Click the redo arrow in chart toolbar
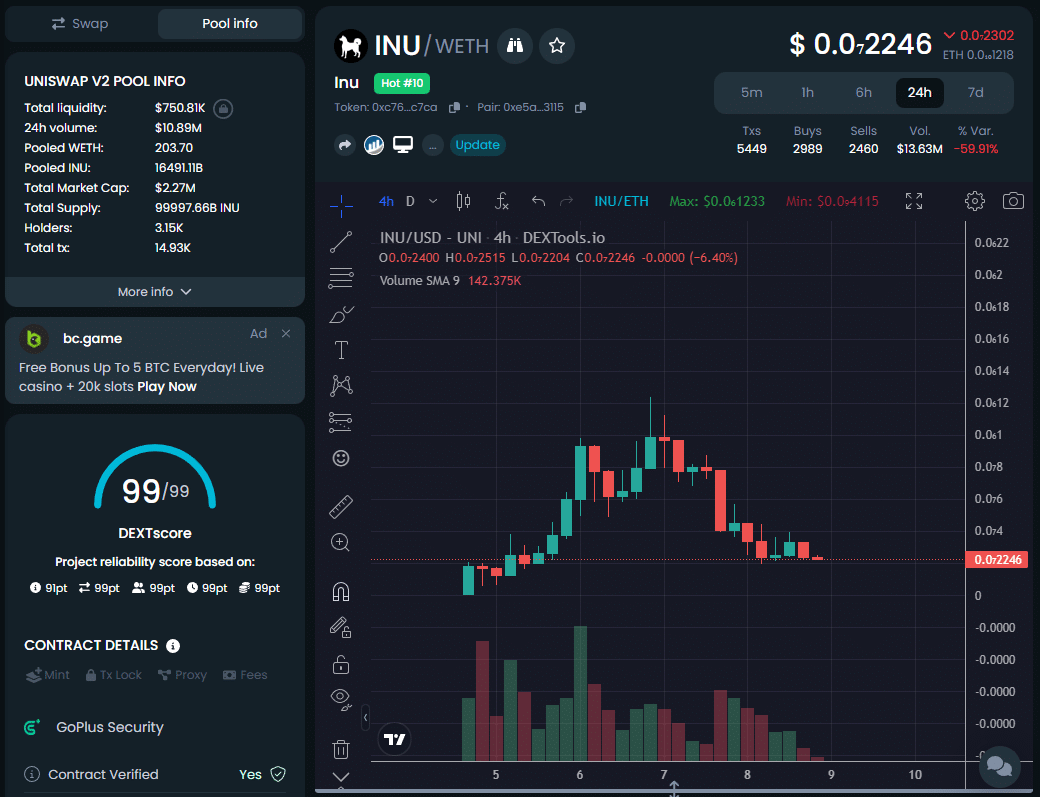The height and width of the screenshot is (797, 1040). [566, 201]
